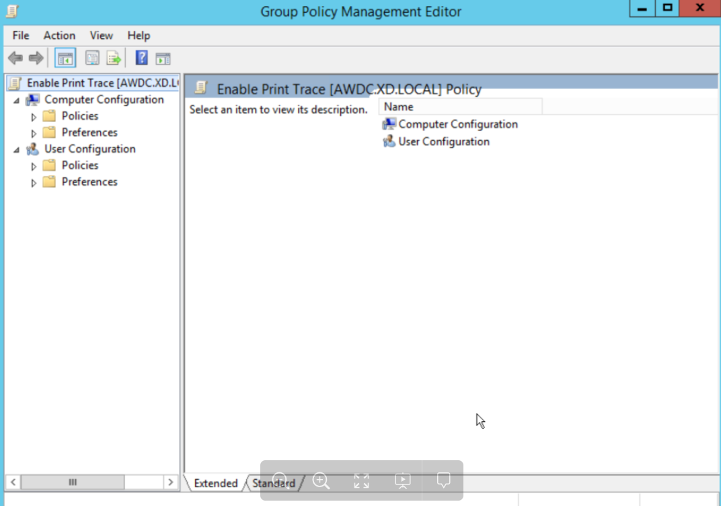The height and width of the screenshot is (506, 722).
Task: Open the Help menu
Action: click(x=139, y=35)
